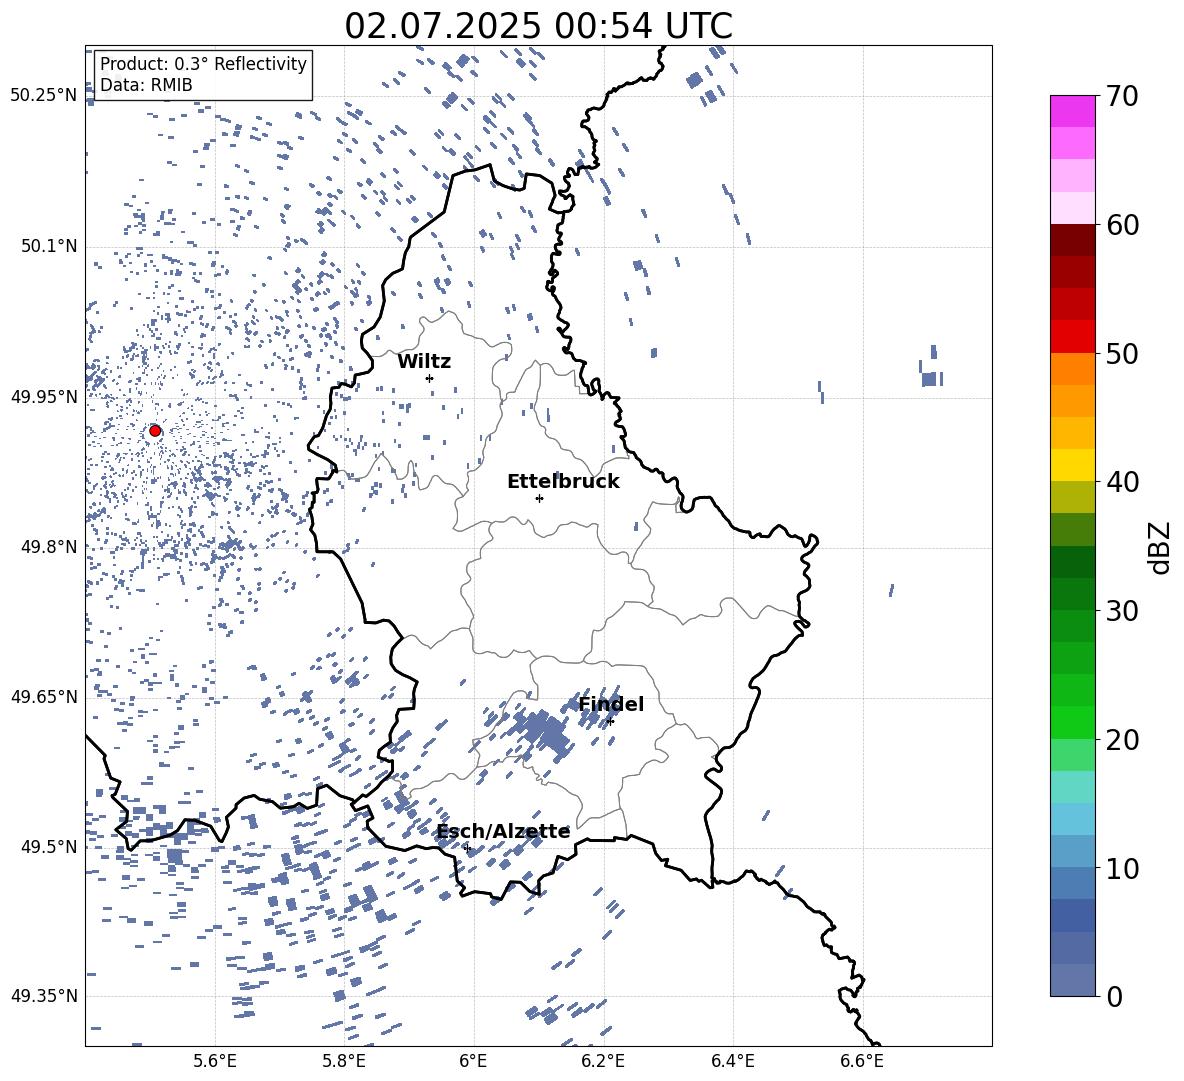The height and width of the screenshot is (1081, 1184).
Task: Click the Product: 0.3° Reflectivity text
Action: tap(203, 64)
